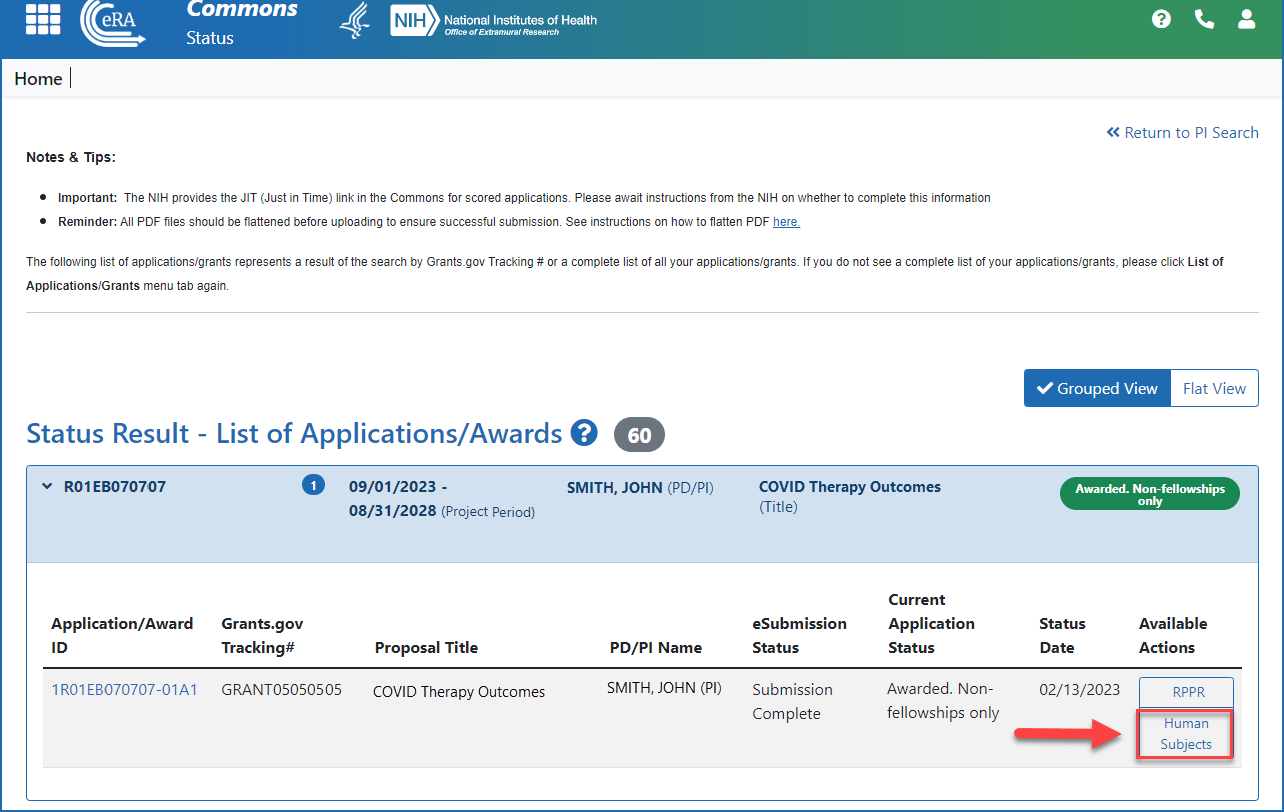Switch to Flat View
The height and width of the screenshot is (812, 1284).
(x=1214, y=388)
